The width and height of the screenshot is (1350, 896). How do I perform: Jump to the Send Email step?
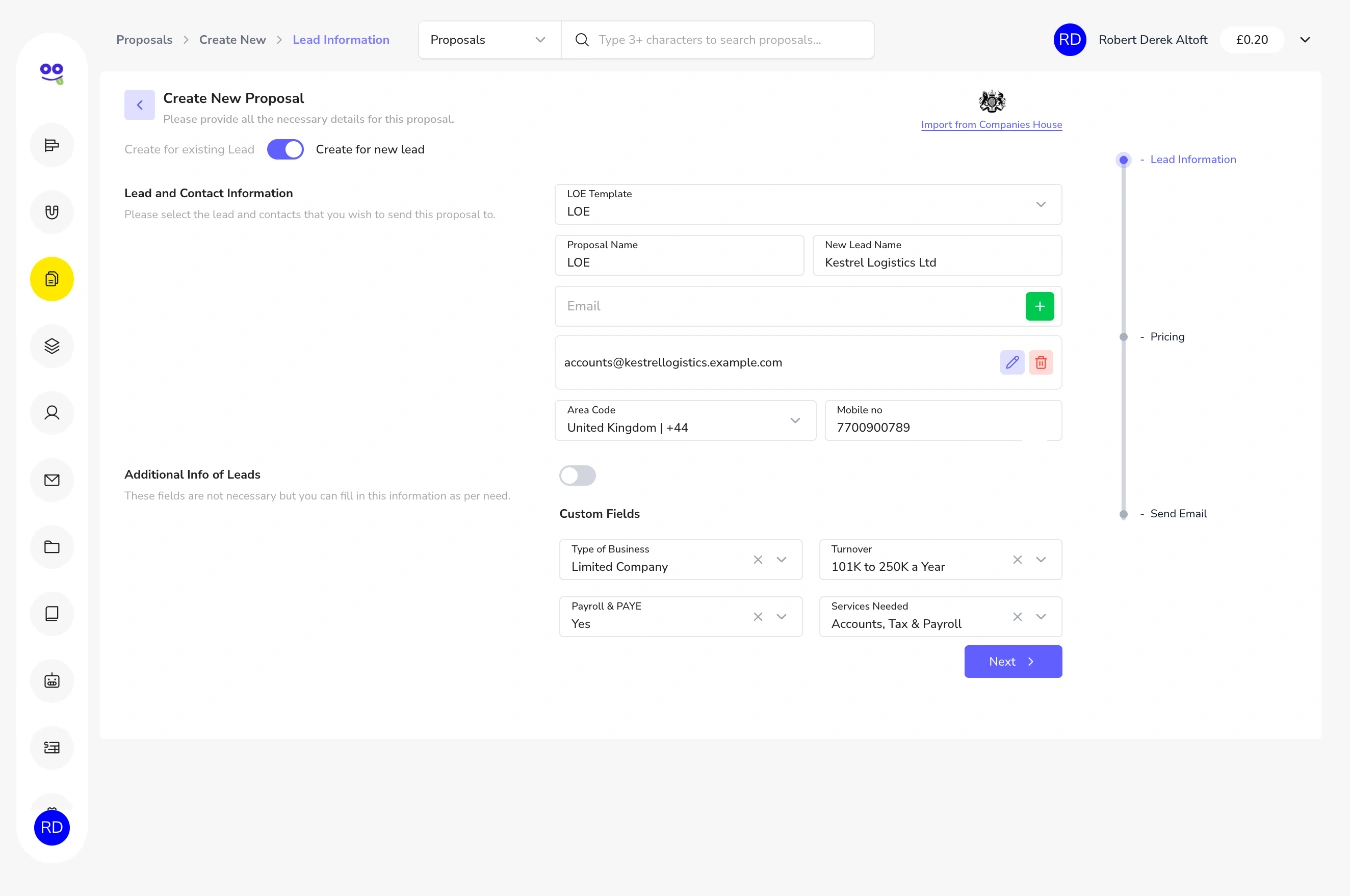[1178, 514]
